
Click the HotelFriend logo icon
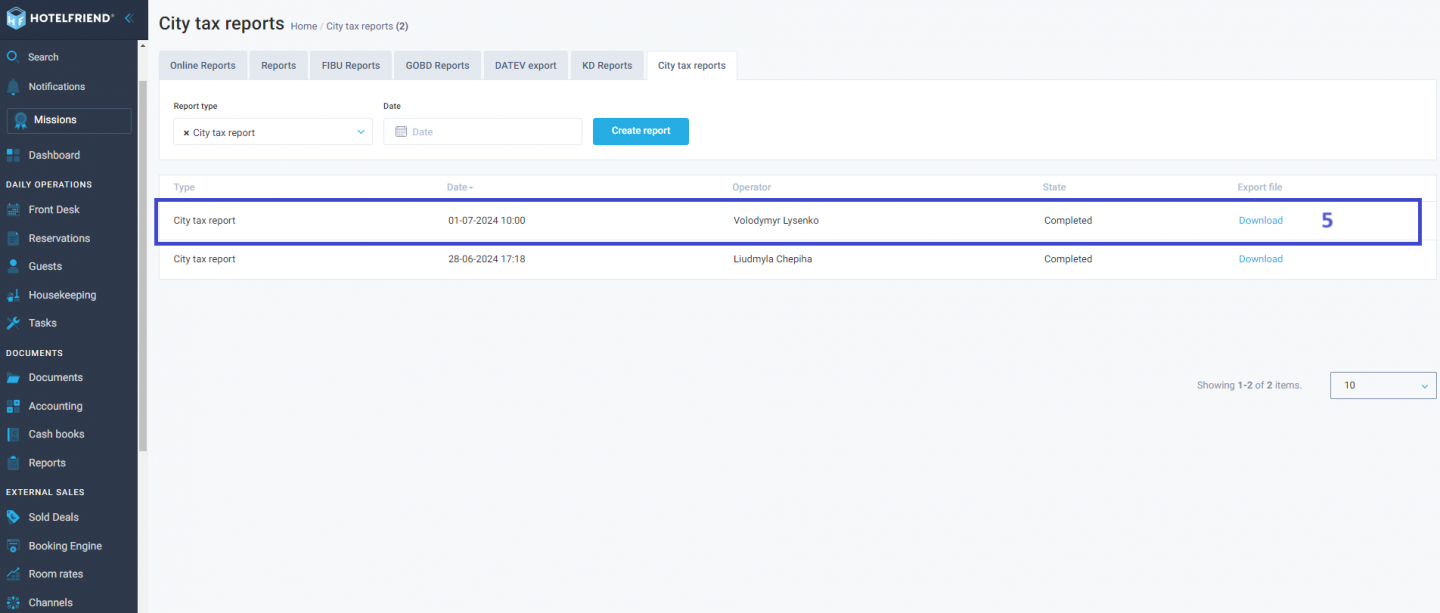coord(15,18)
